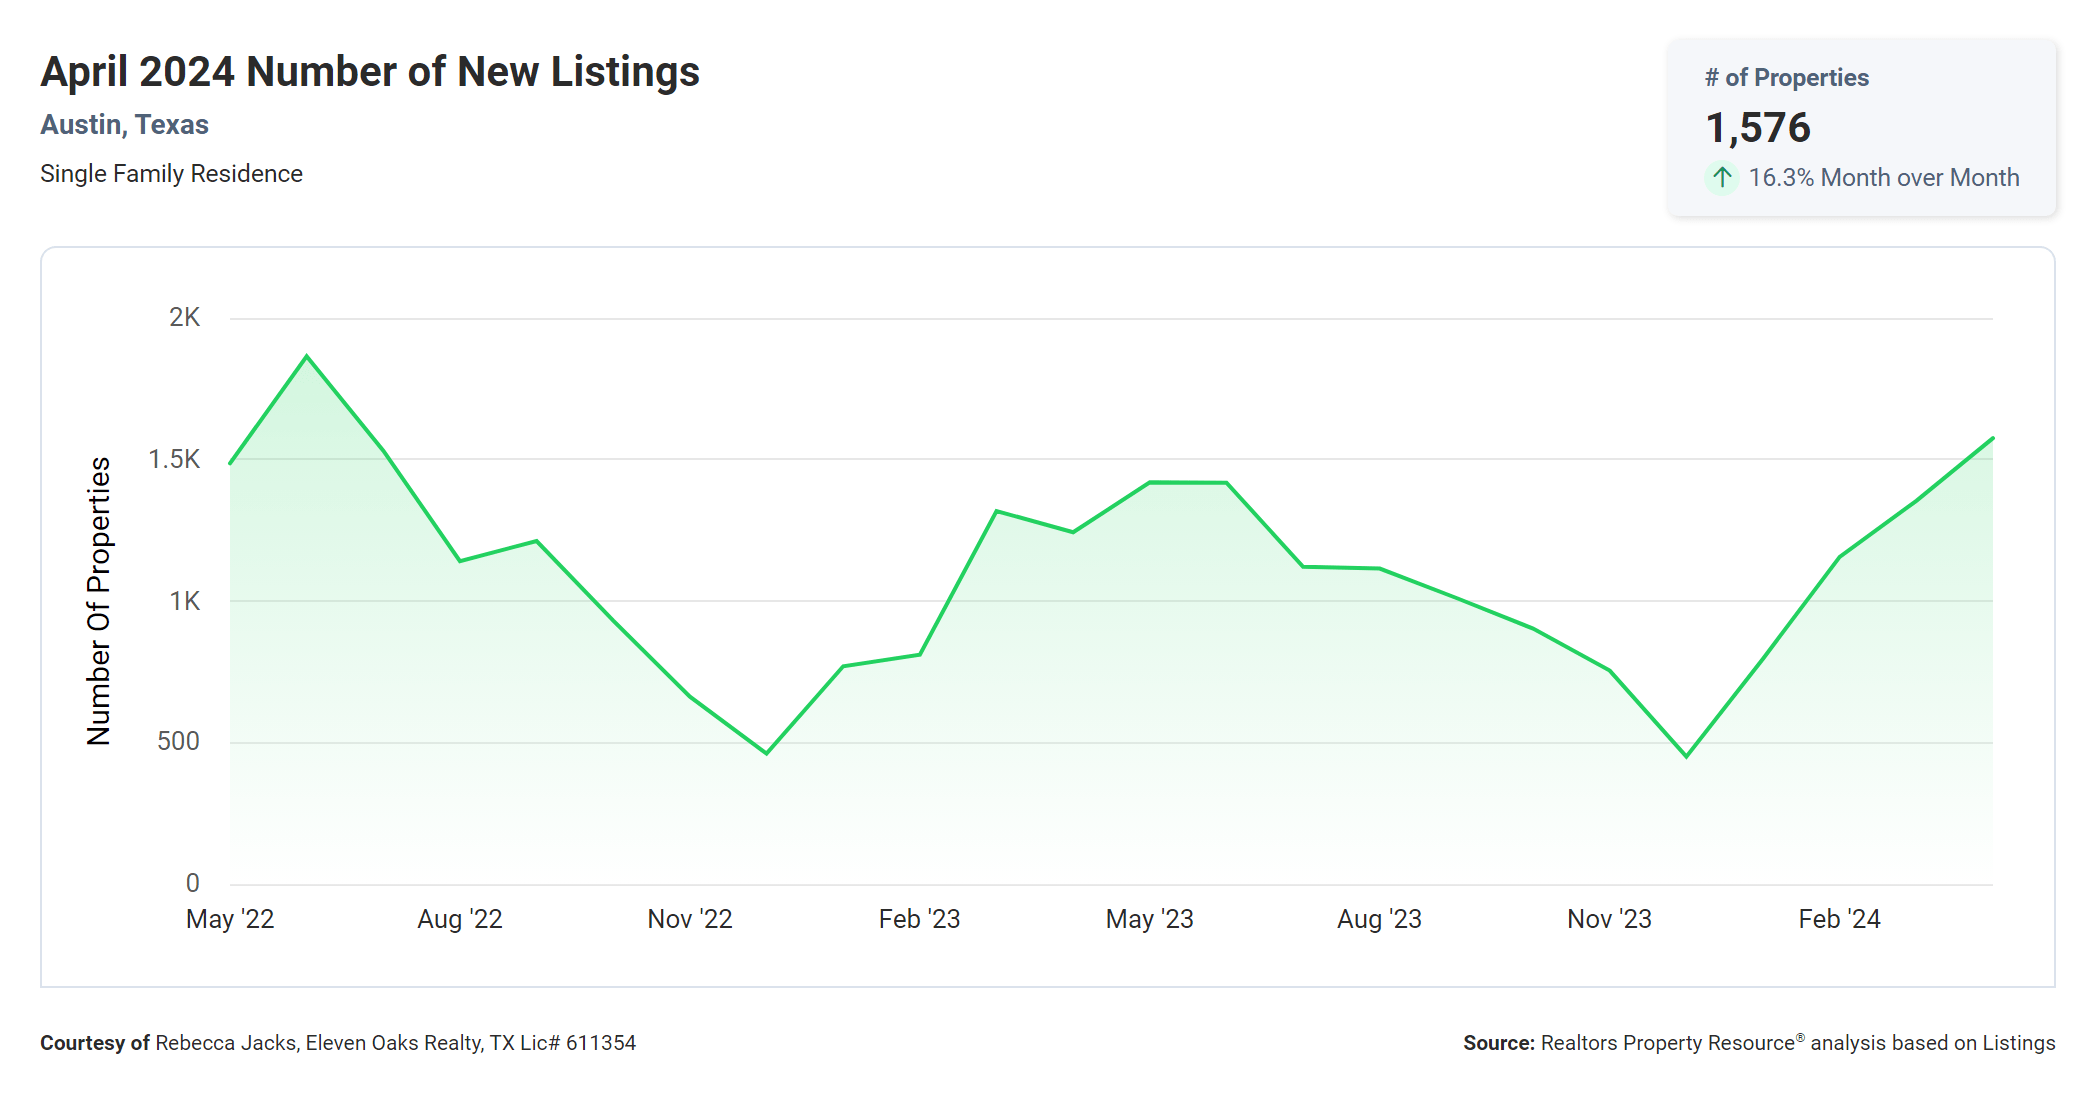This screenshot has height=1100, width=2096.
Task: Click the Nov '22 x-axis label
Action: (690, 919)
